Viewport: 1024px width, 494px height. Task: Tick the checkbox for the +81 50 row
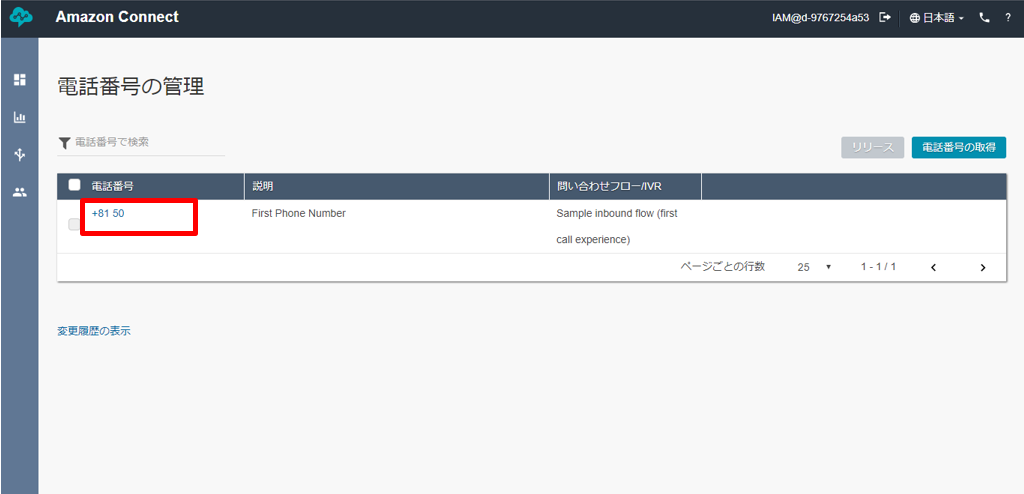74,225
